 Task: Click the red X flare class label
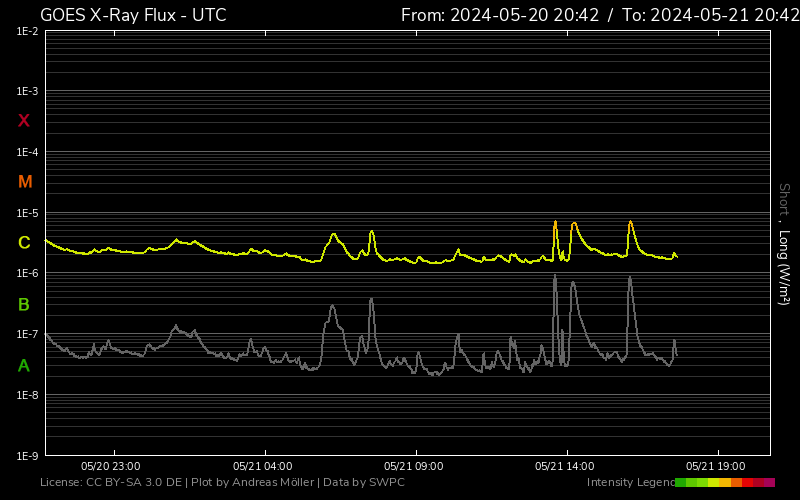coord(24,121)
